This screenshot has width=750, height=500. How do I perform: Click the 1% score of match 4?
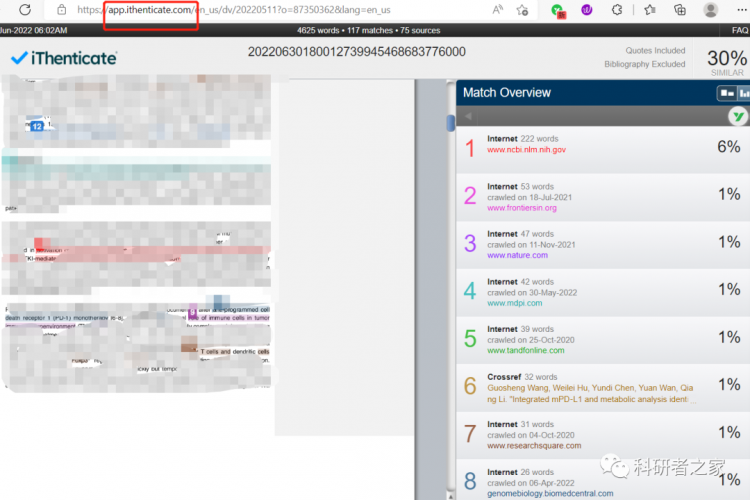coord(729,289)
